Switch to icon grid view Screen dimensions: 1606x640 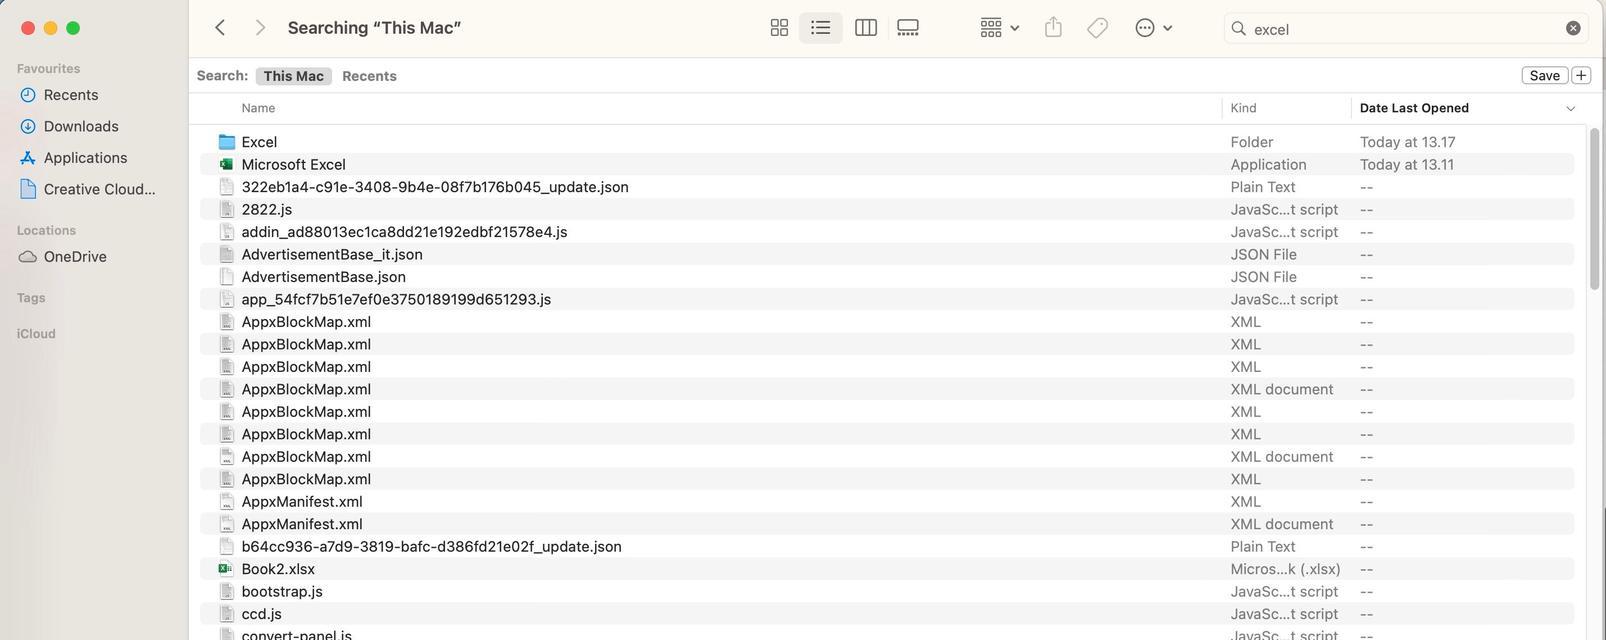click(x=779, y=28)
